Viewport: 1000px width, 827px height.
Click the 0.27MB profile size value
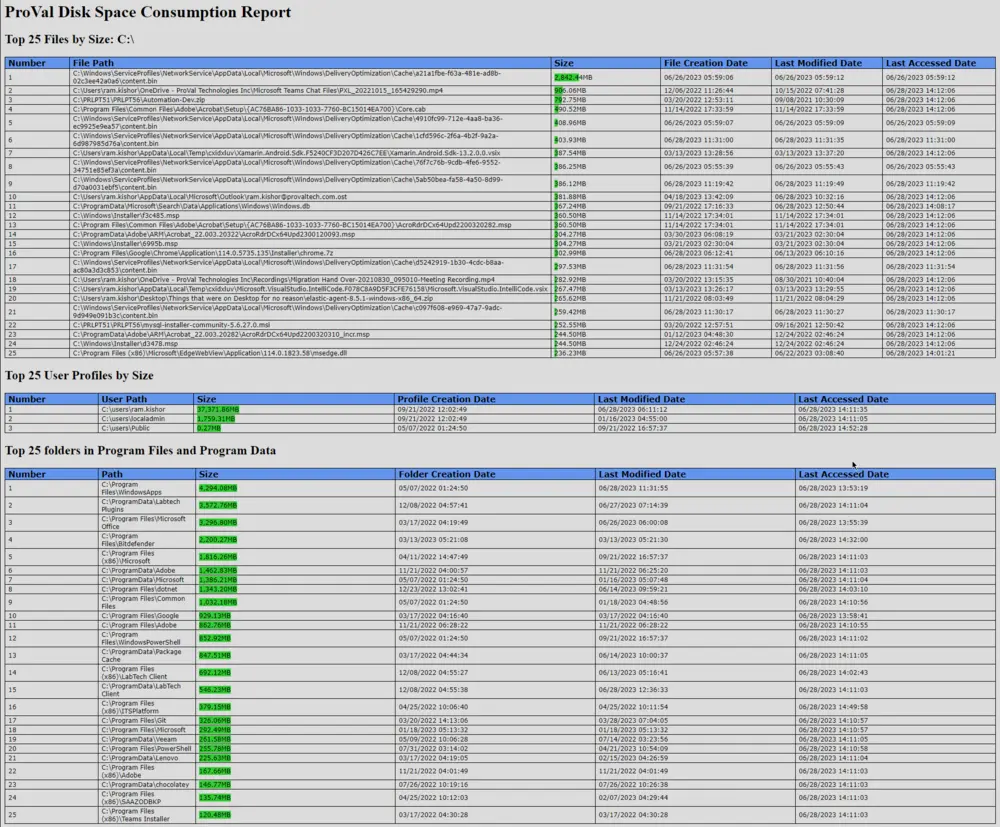(209, 428)
